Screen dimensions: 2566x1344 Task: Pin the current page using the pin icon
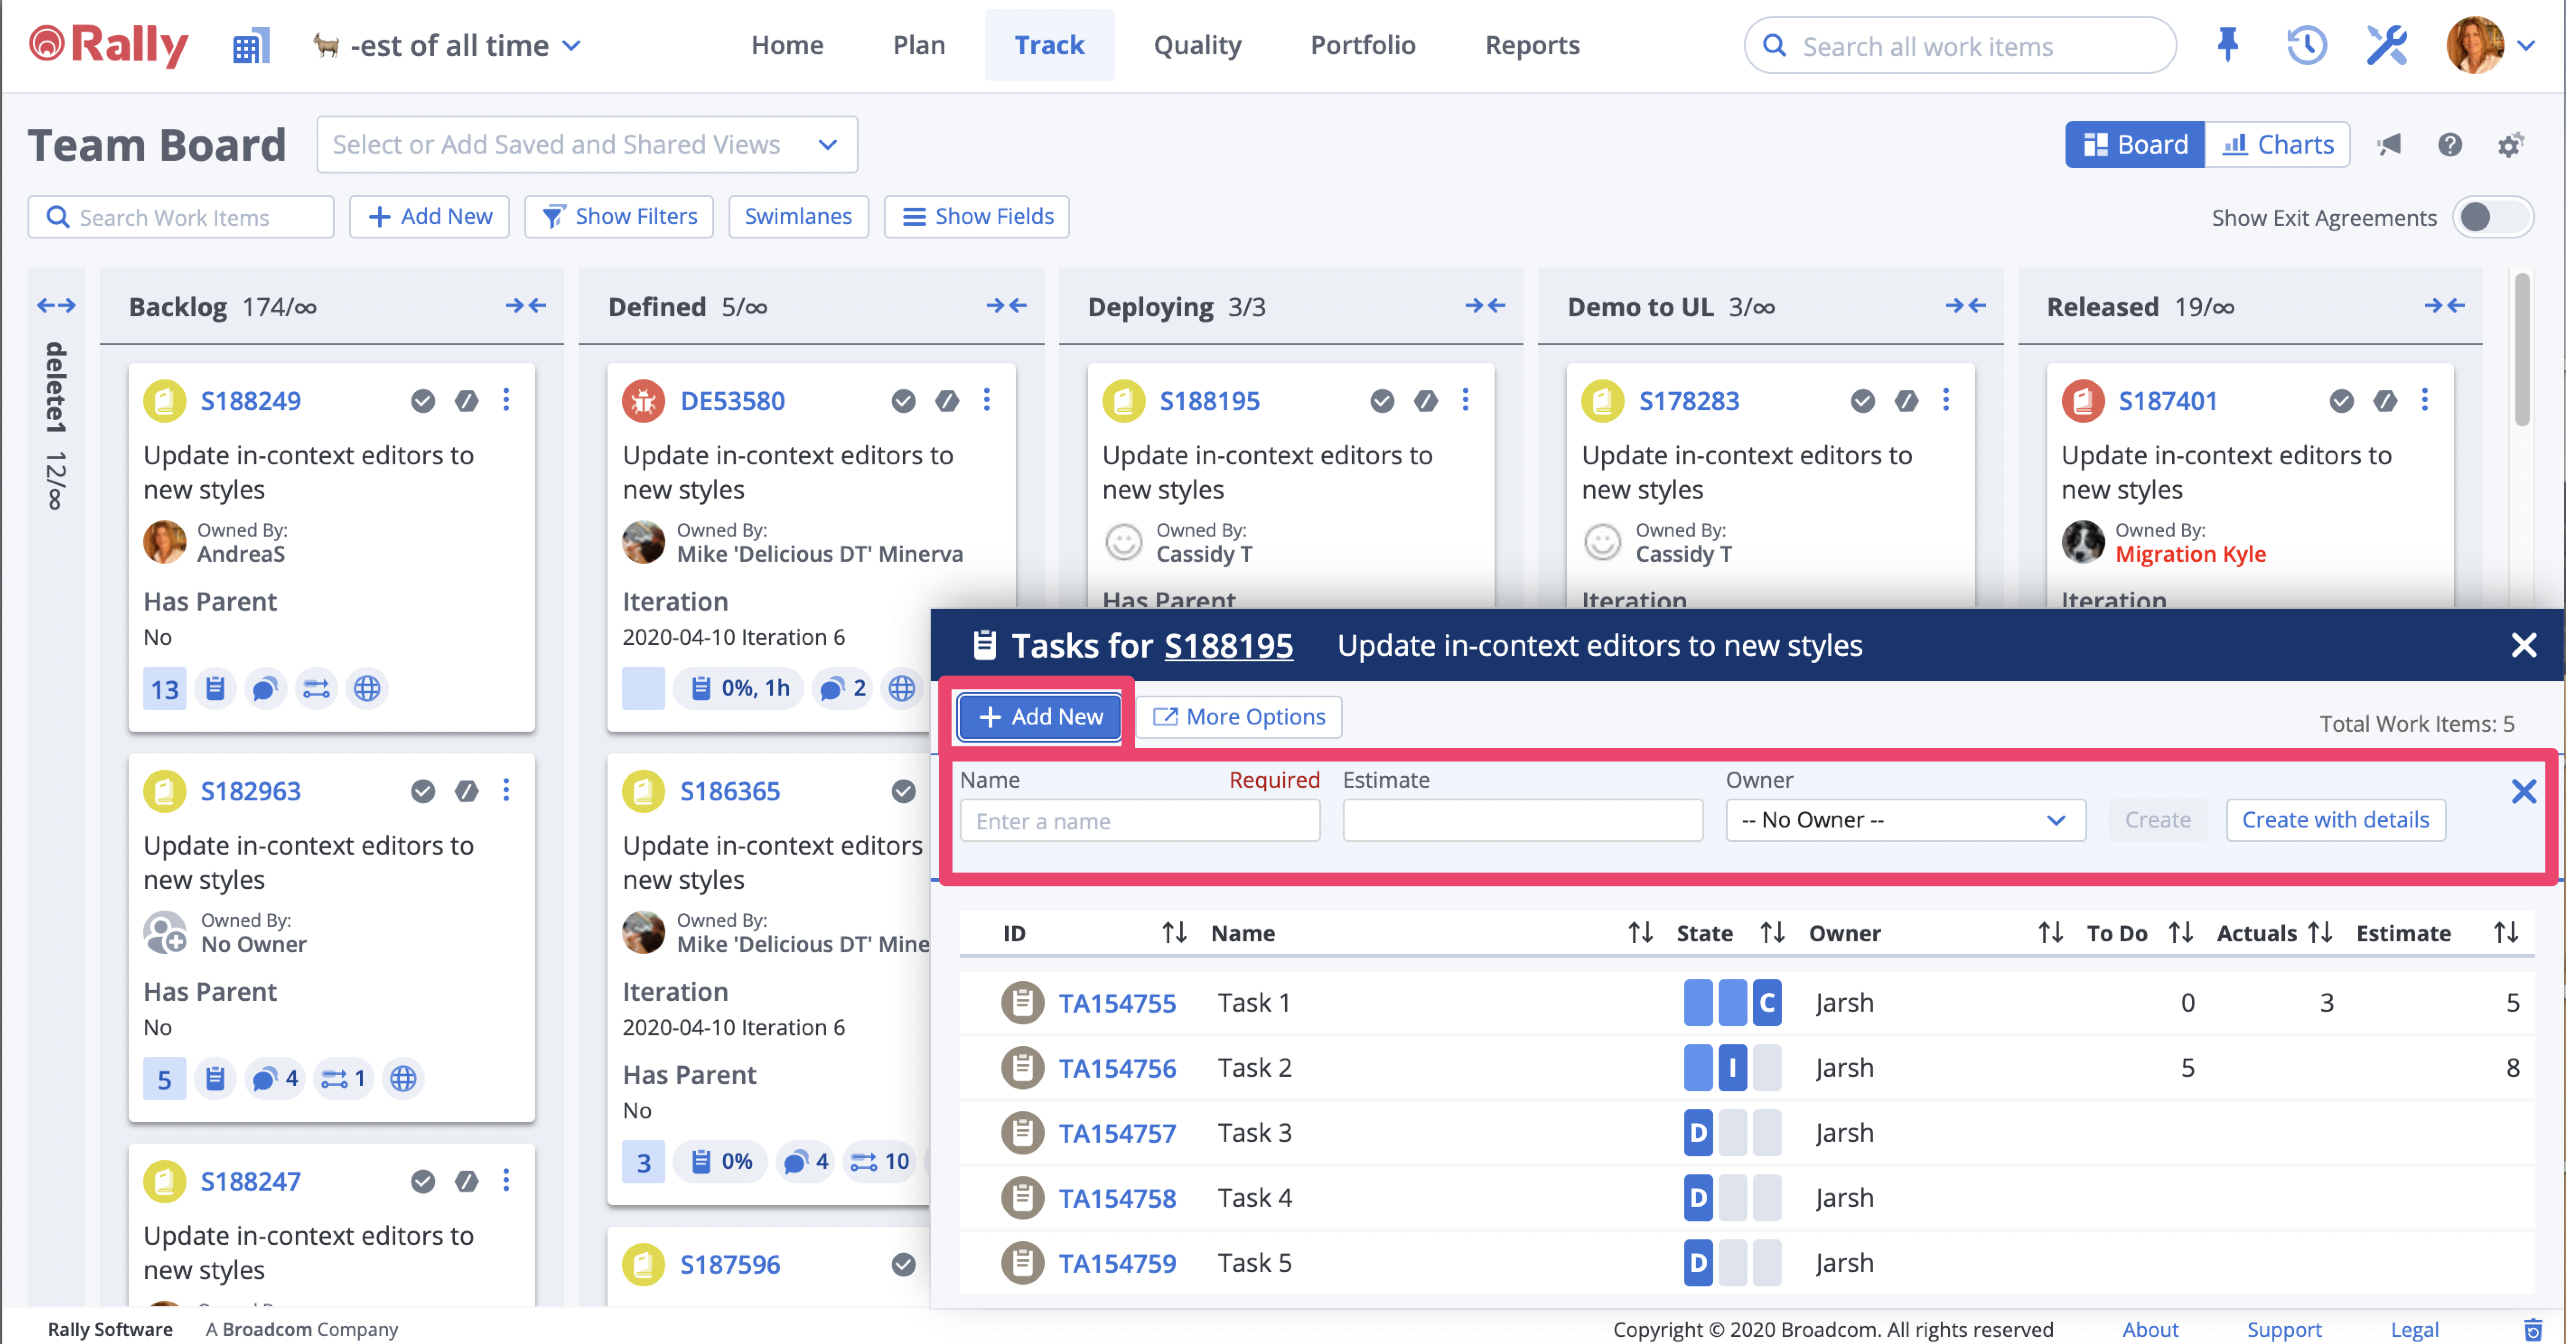pyautogui.click(x=2227, y=45)
